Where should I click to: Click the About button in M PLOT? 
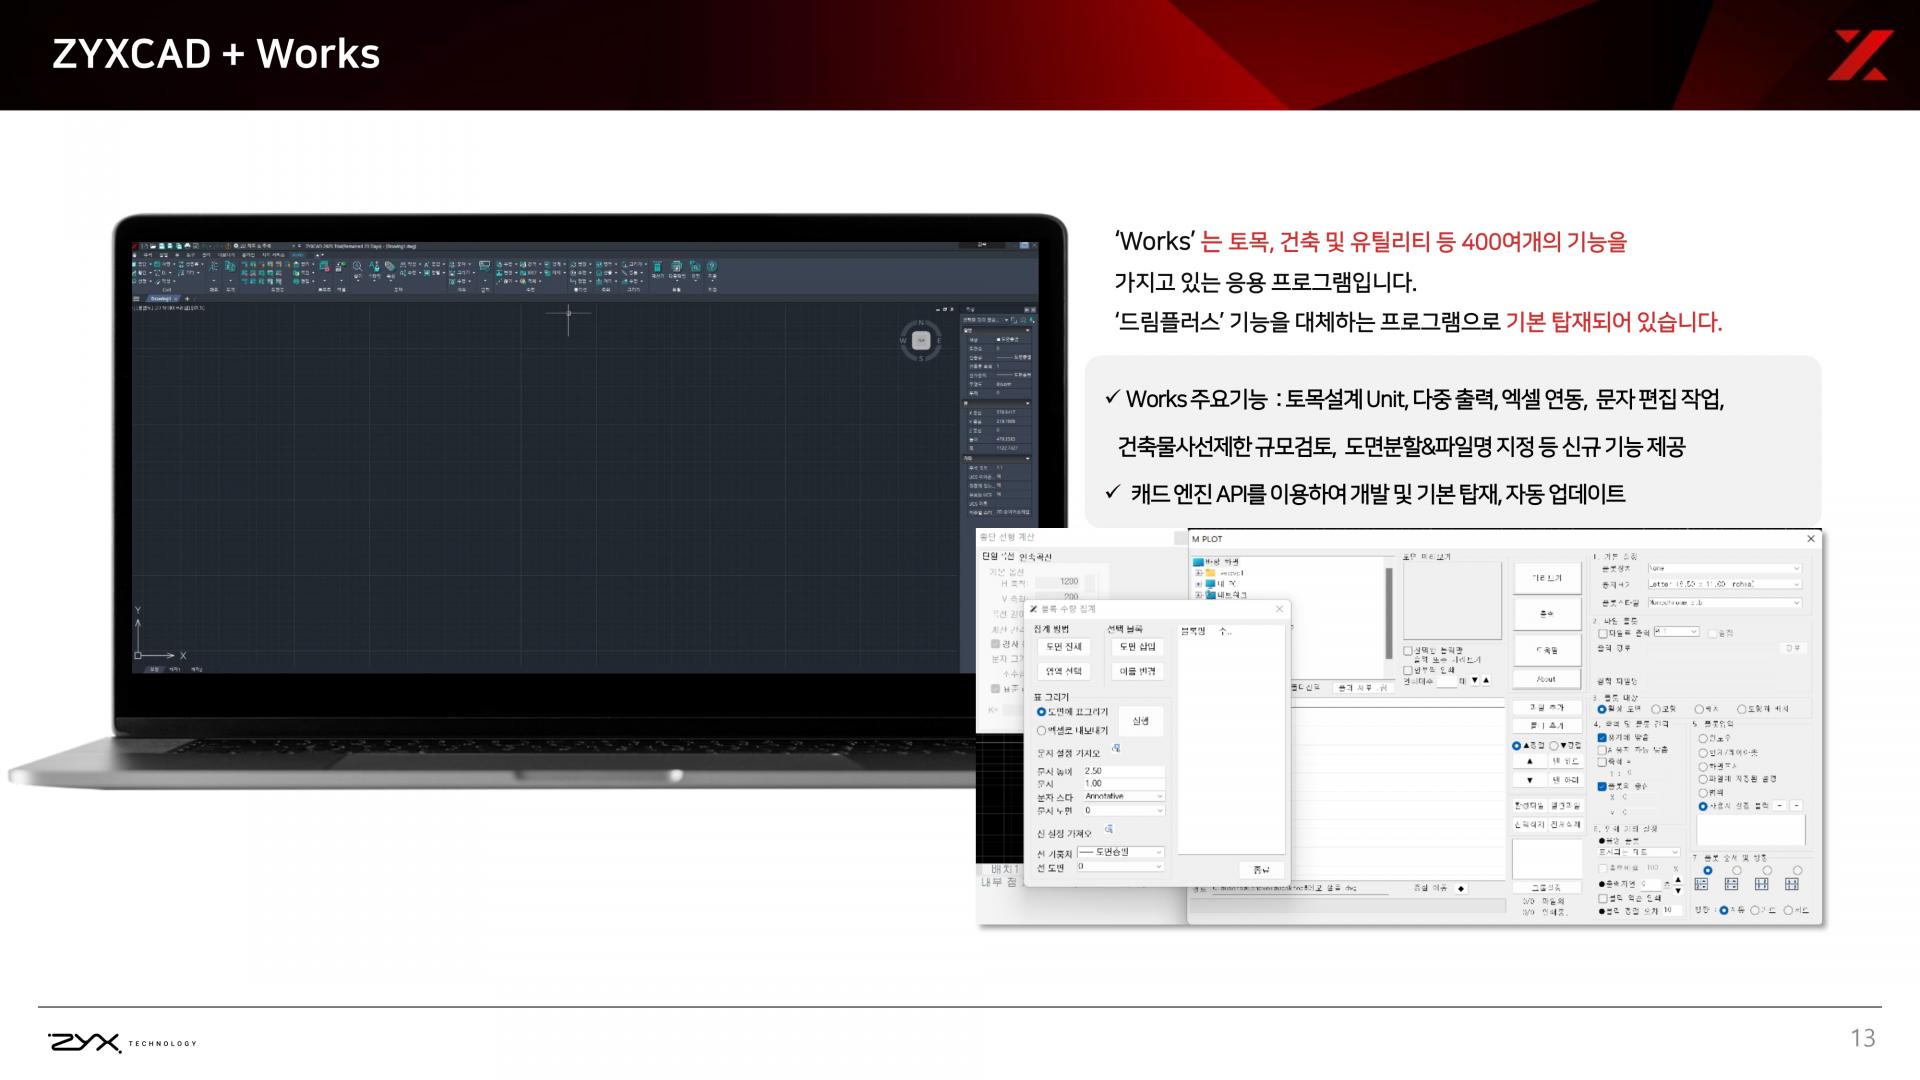click(1546, 679)
